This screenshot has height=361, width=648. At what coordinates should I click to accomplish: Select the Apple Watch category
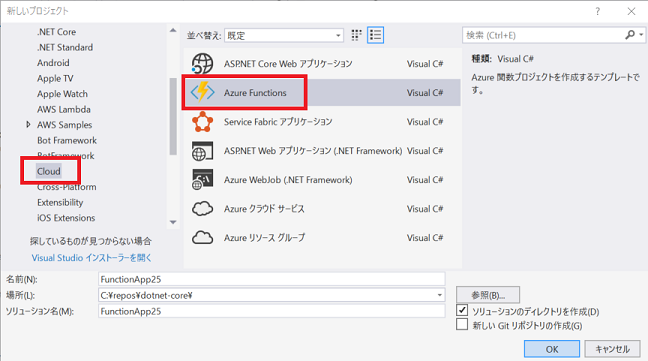tap(62, 94)
